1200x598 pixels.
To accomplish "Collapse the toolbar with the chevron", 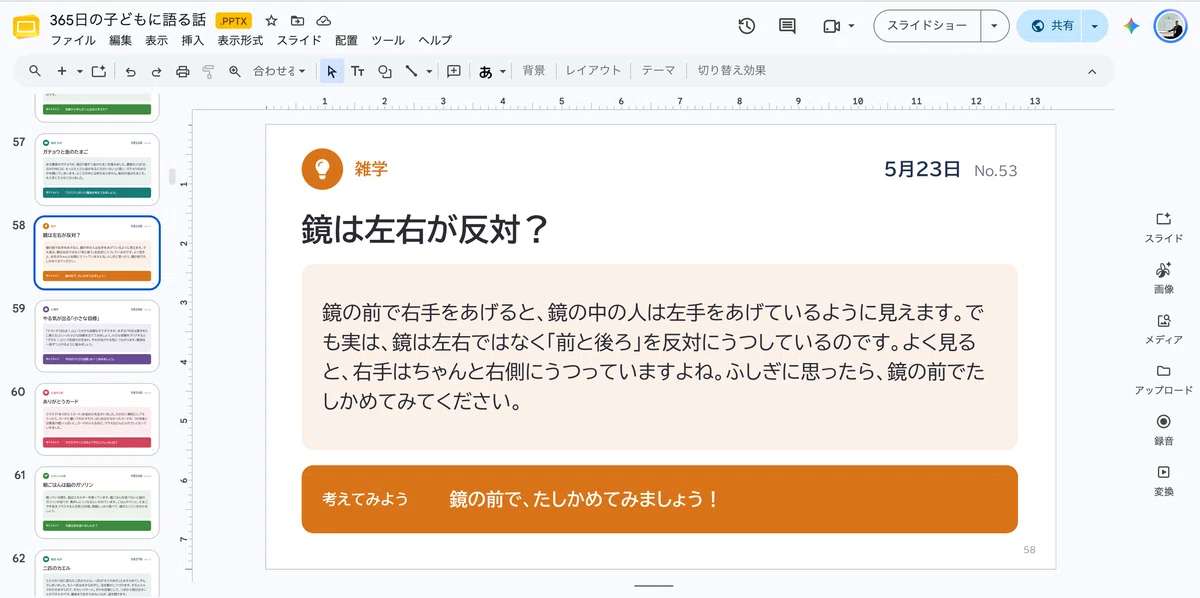I will (x=1092, y=71).
